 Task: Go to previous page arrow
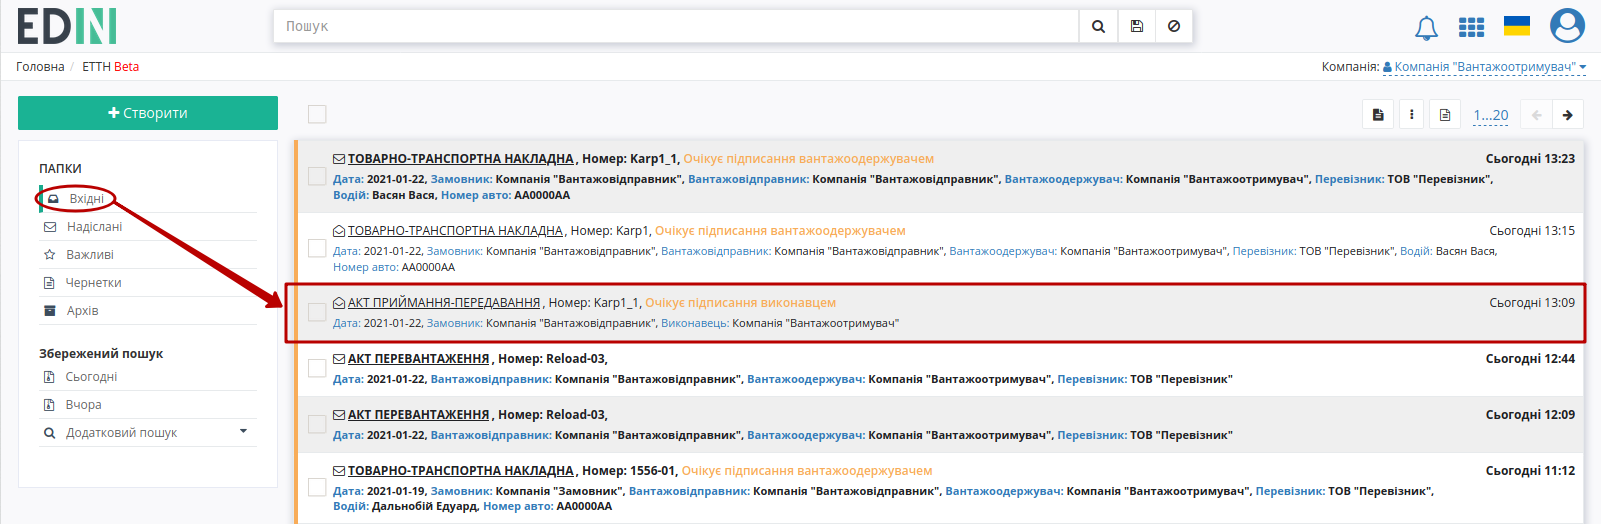click(1536, 115)
